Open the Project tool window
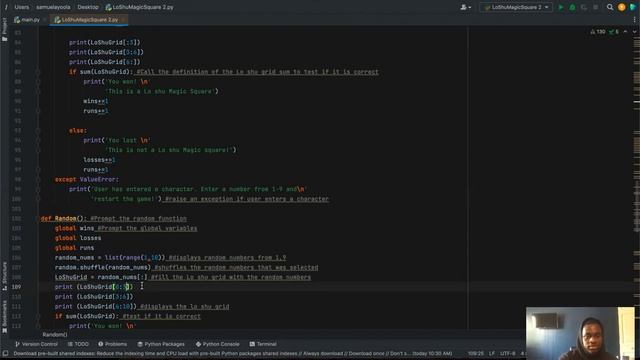This screenshot has height=360, width=640. click(x=4, y=29)
